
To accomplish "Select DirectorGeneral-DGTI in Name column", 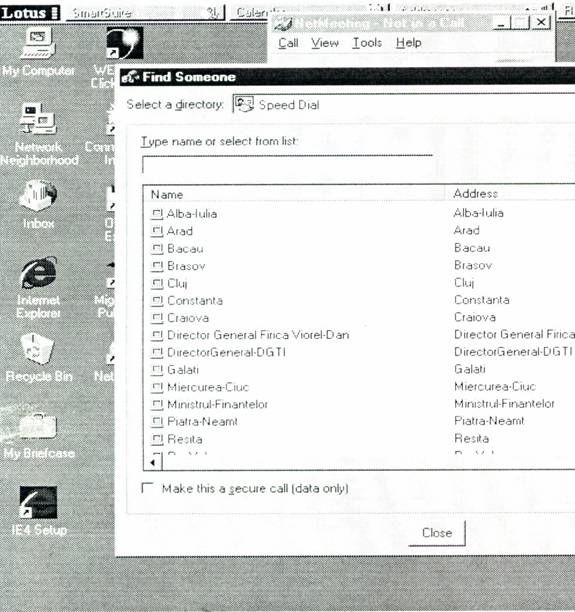I will 226,352.
